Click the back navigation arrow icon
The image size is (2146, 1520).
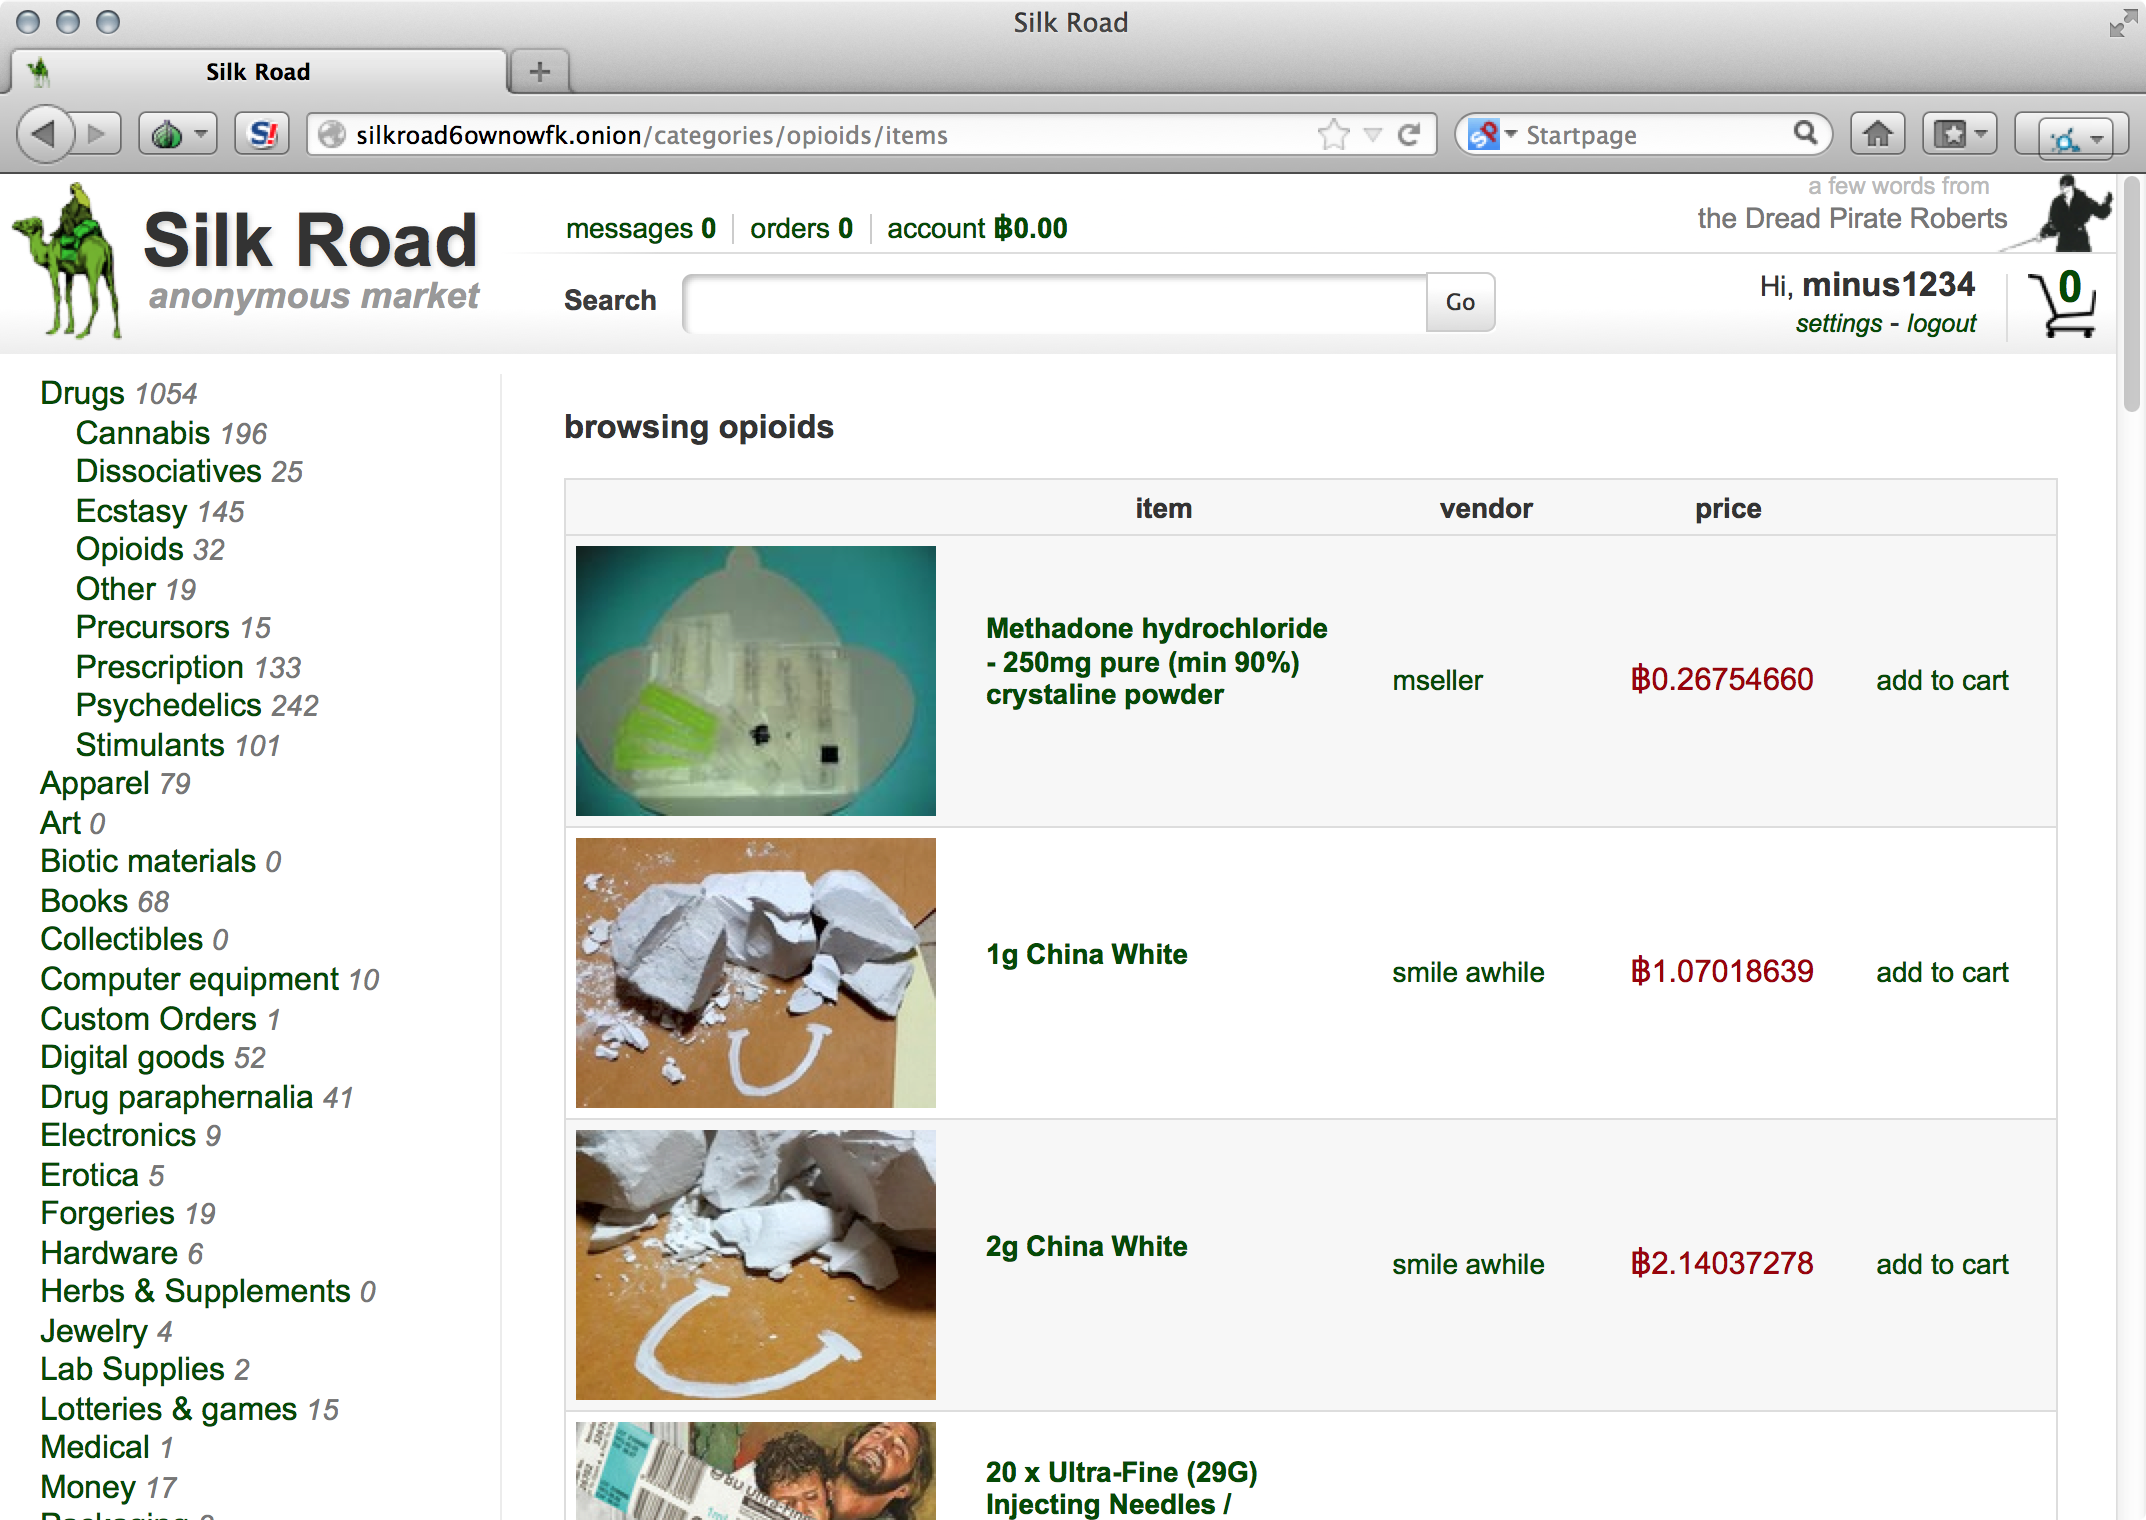(x=51, y=133)
